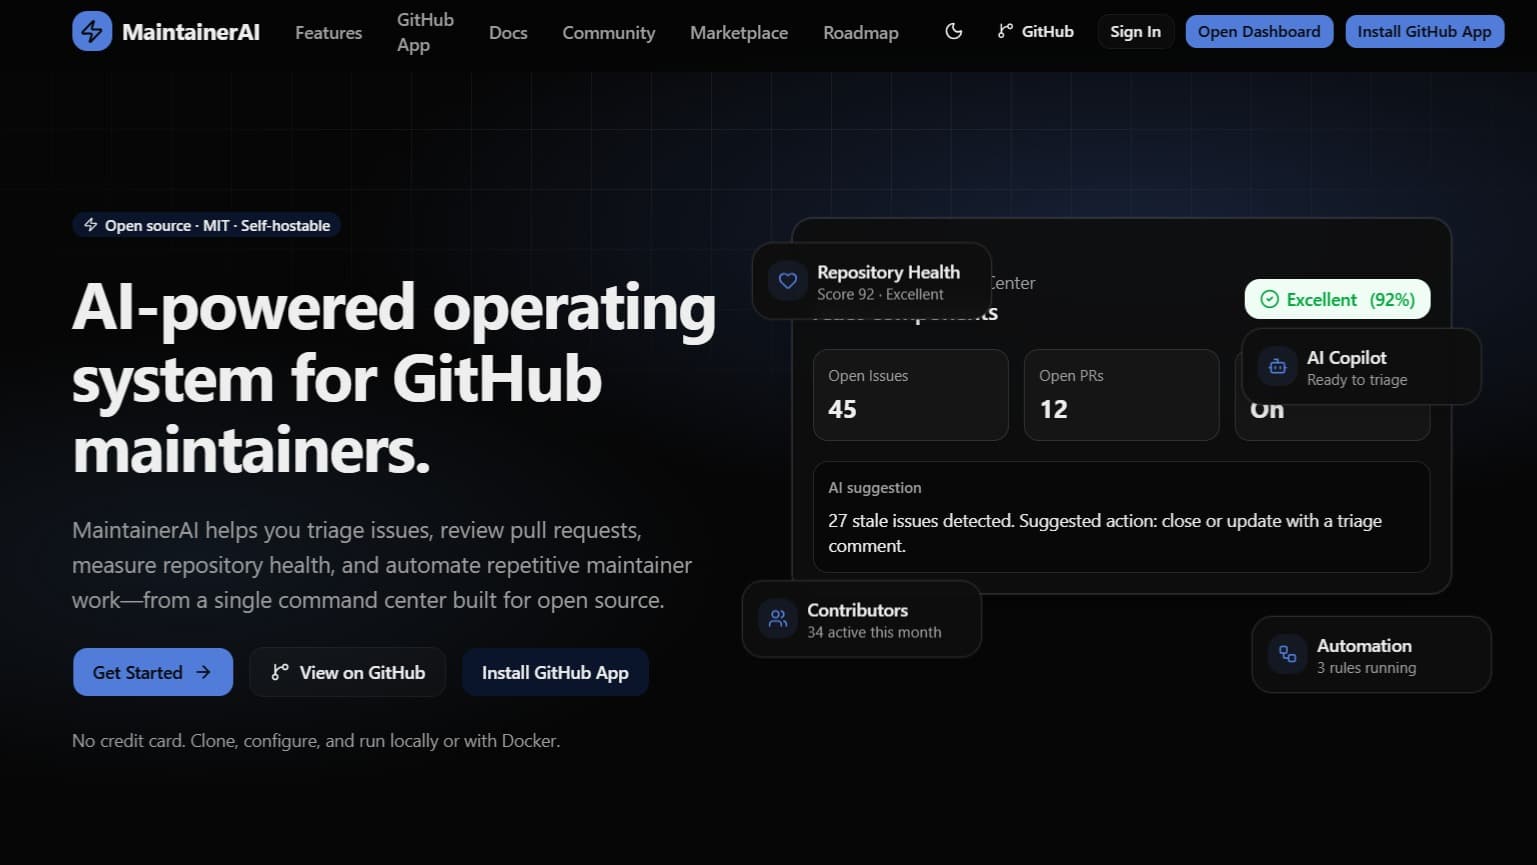Click the 'Repository Health' card title

(888, 272)
